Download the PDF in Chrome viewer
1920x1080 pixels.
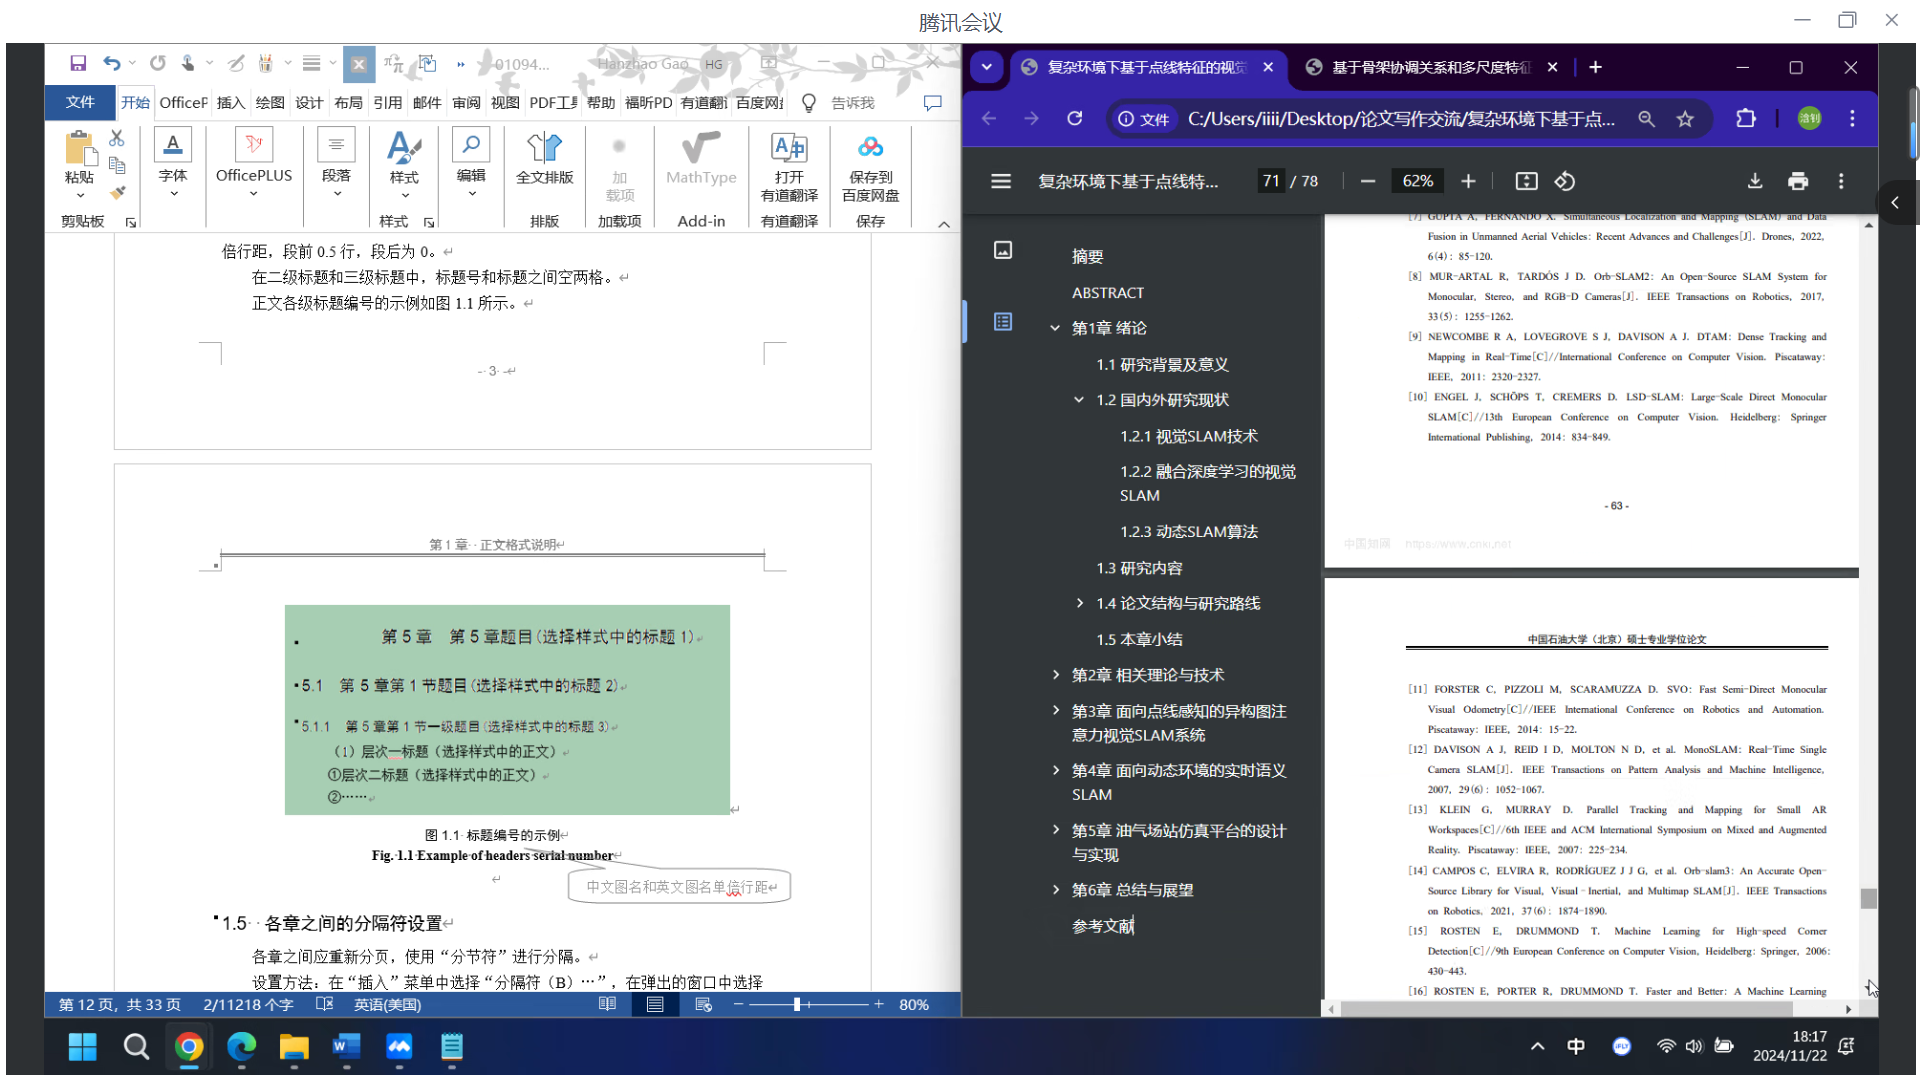click(1754, 181)
